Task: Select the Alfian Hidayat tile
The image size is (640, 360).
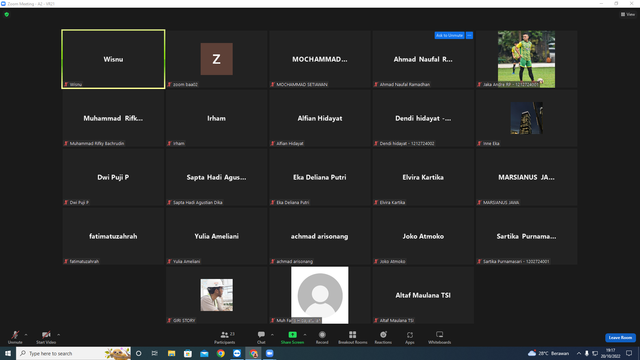Action: pyautogui.click(x=320, y=118)
